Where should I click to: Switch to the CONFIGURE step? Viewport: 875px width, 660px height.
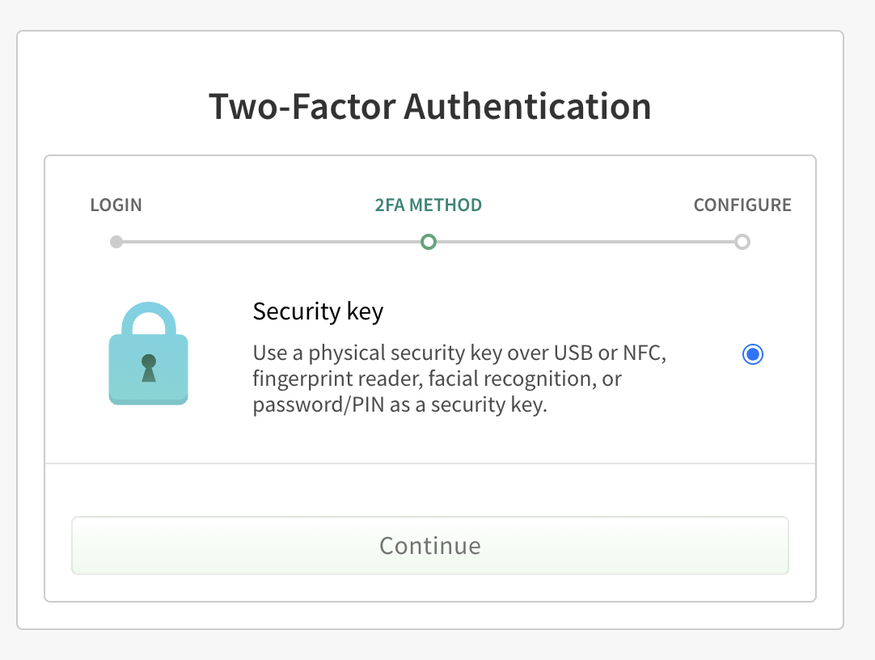(x=742, y=205)
